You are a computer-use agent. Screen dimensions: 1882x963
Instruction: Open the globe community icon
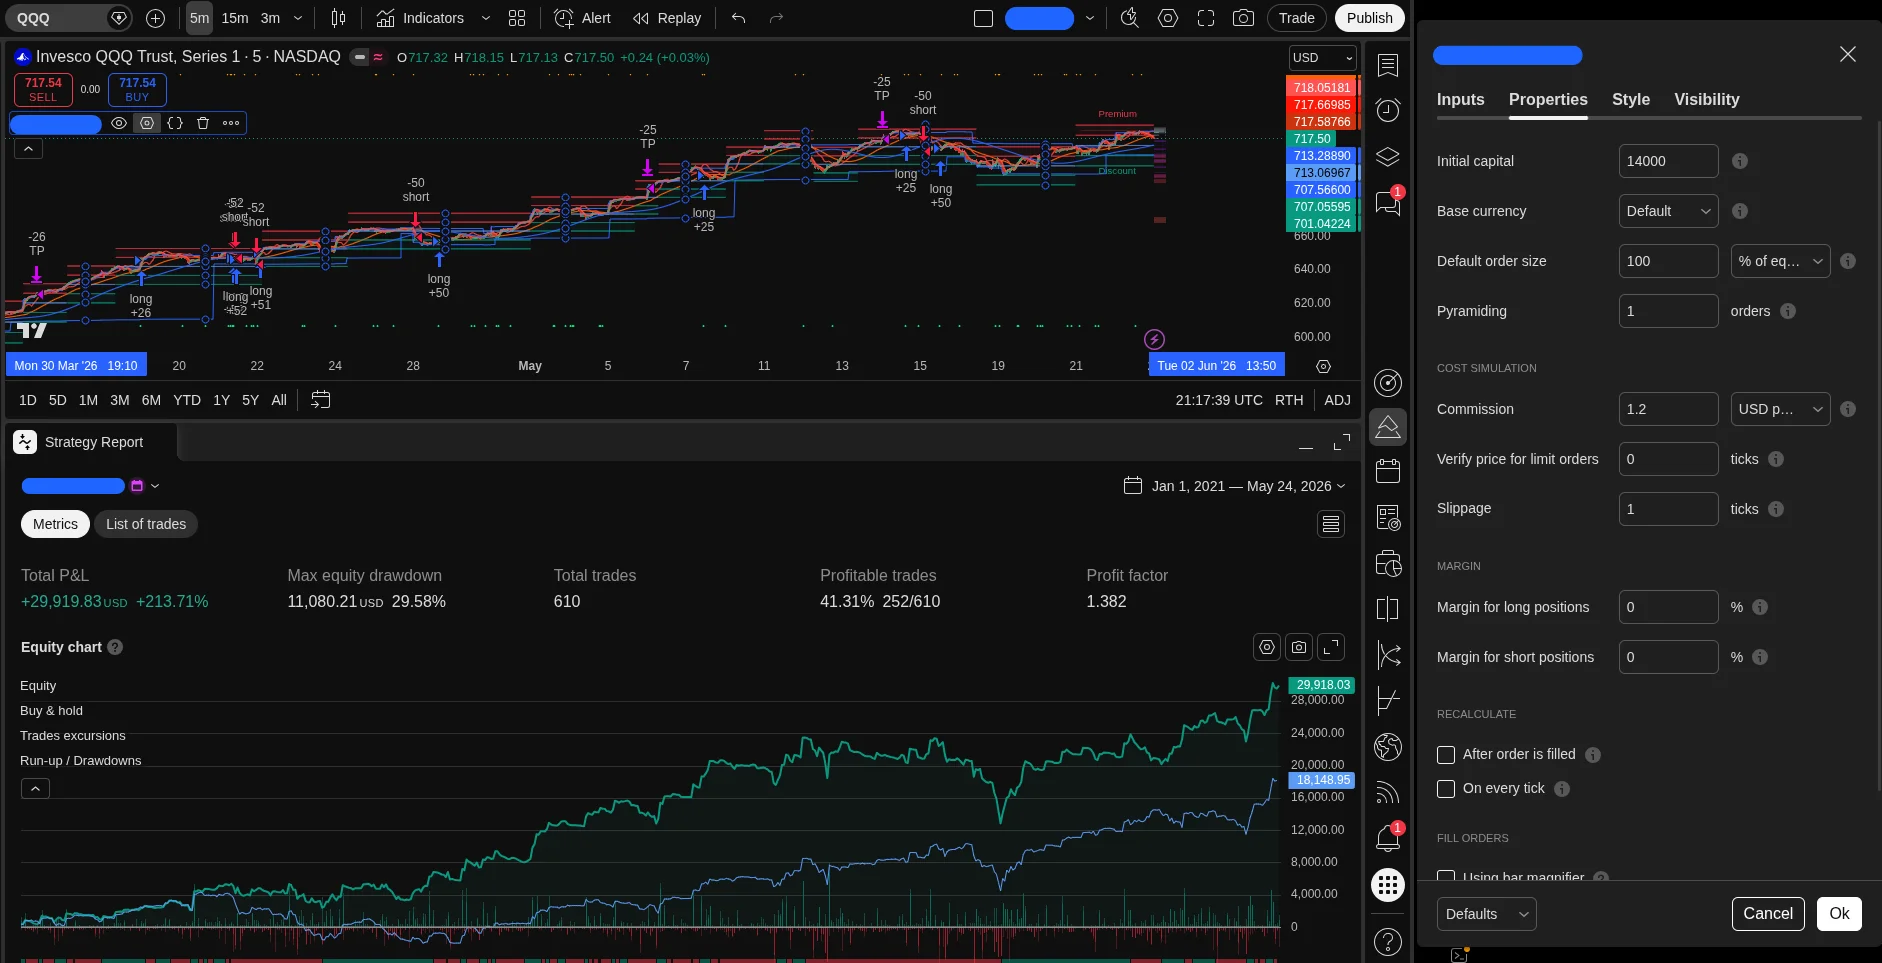(1388, 747)
